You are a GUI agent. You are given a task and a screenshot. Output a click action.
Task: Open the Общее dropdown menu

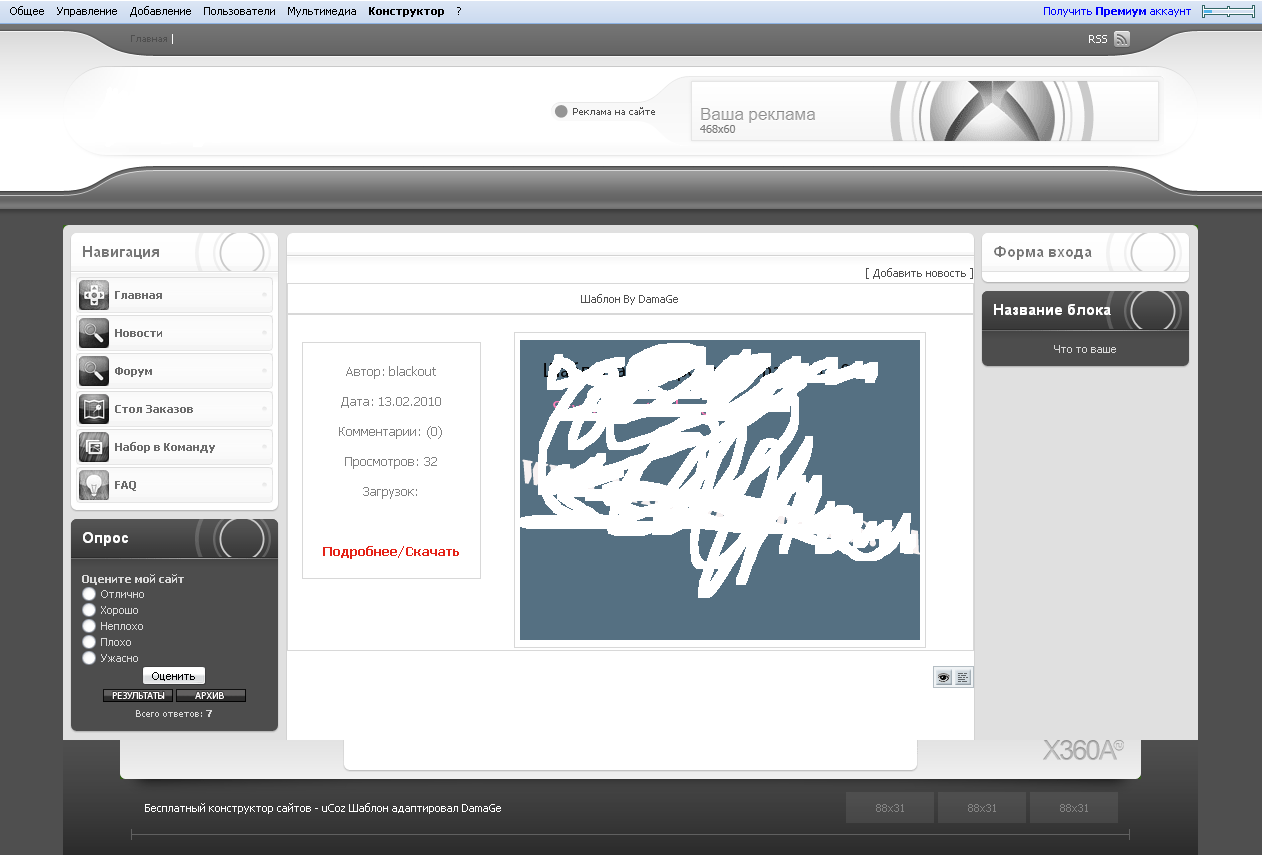pos(27,11)
